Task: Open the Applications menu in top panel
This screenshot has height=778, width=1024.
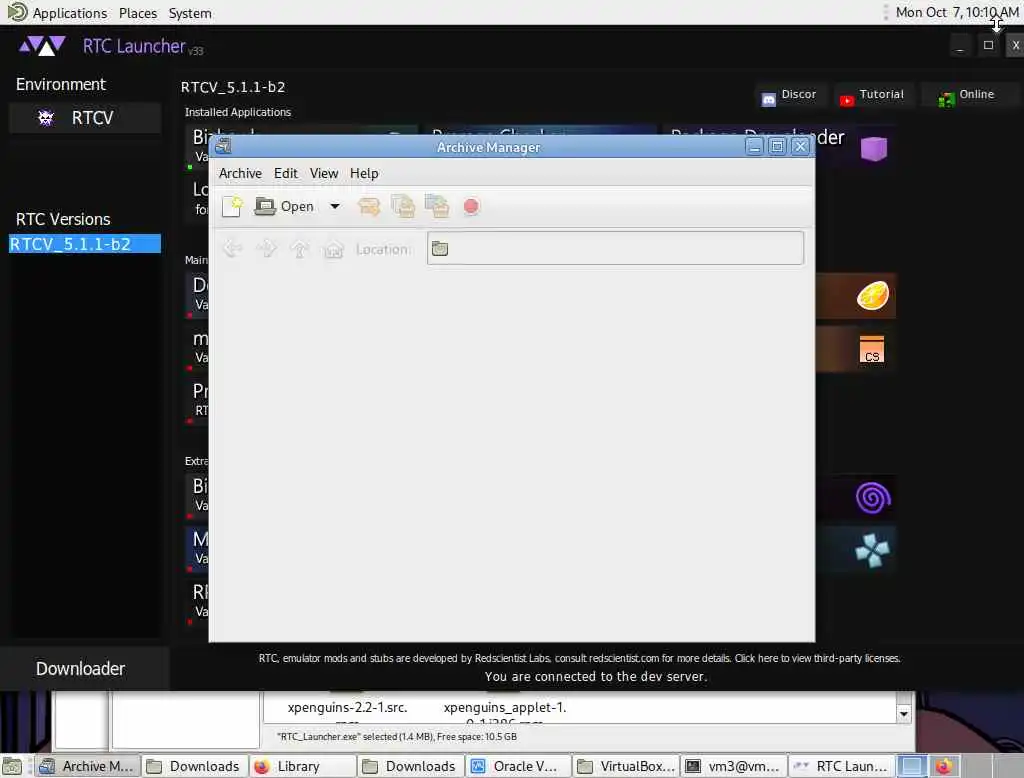Action: coord(69,13)
